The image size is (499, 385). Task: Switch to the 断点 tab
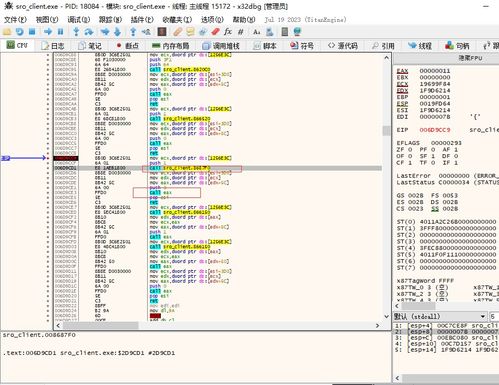point(128,46)
